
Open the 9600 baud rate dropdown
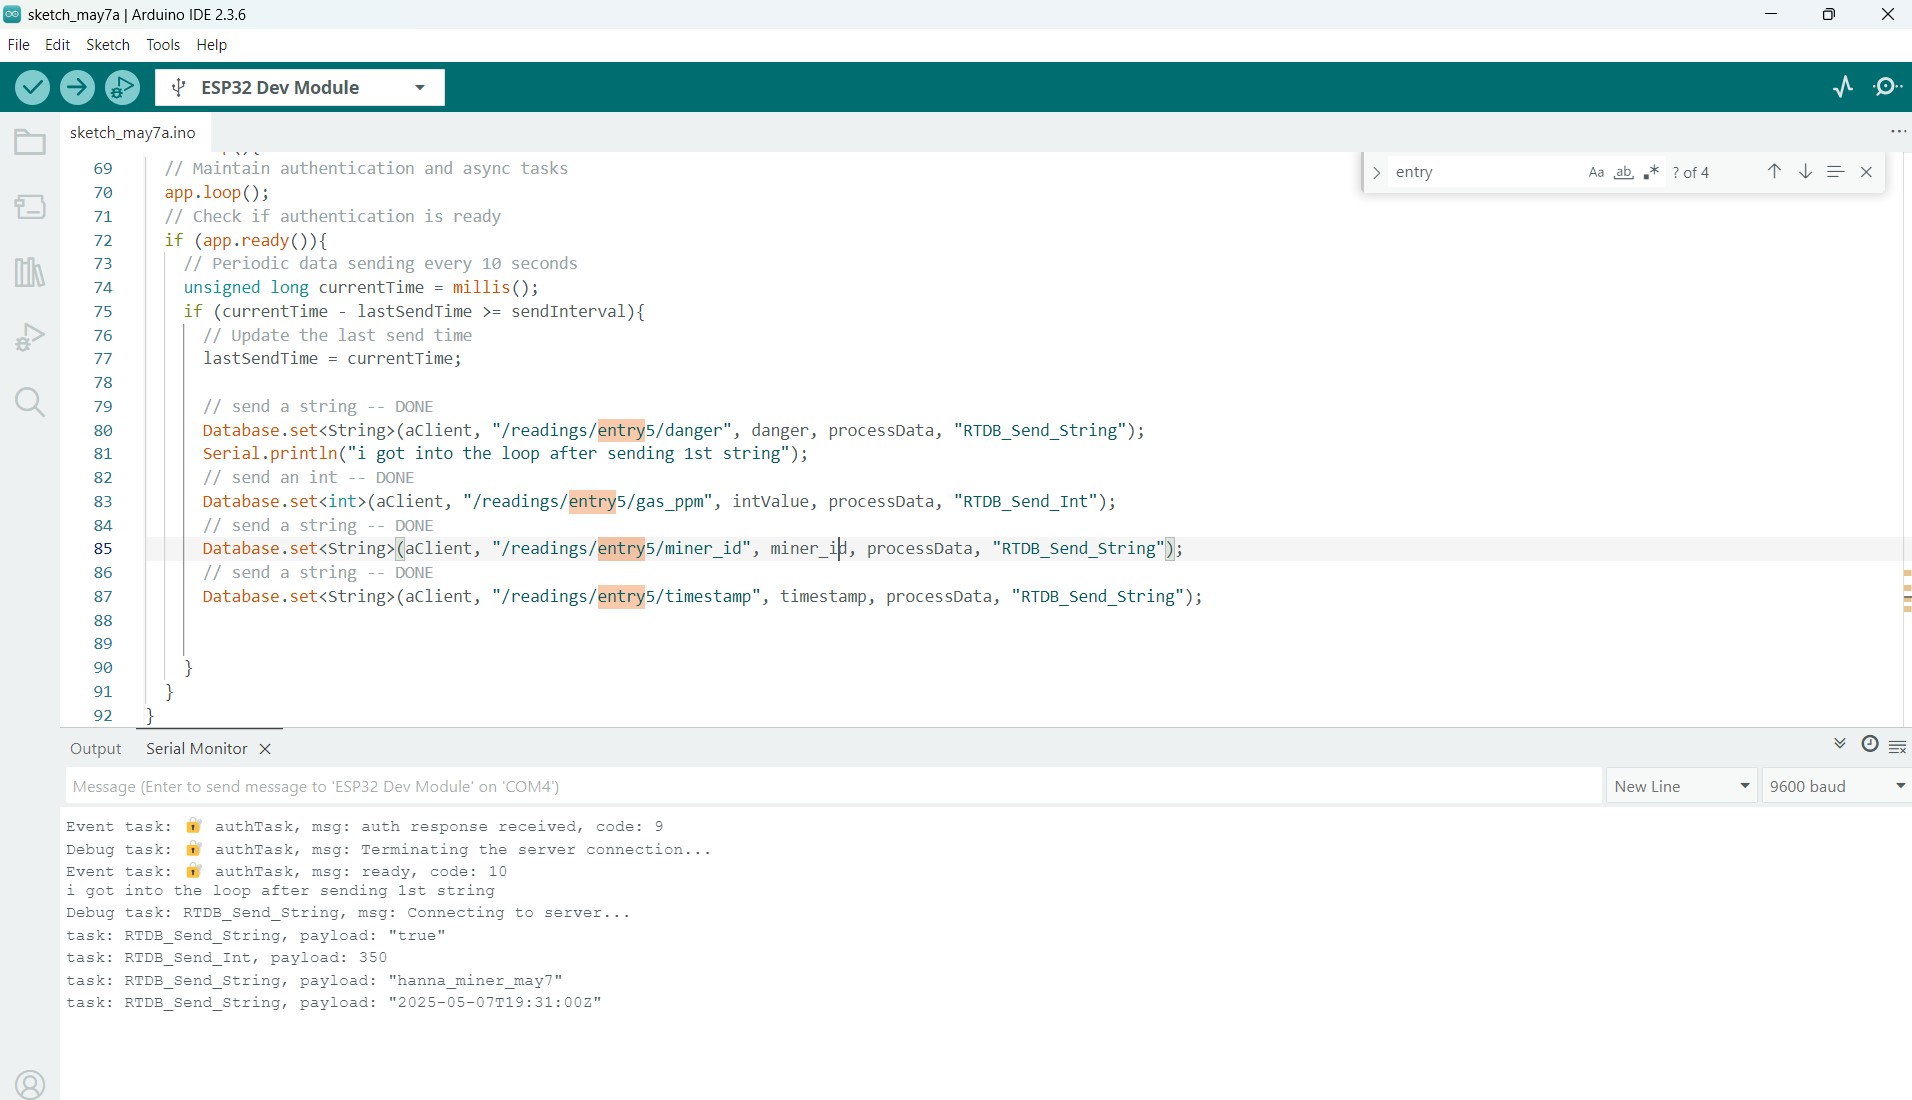coord(1837,786)
